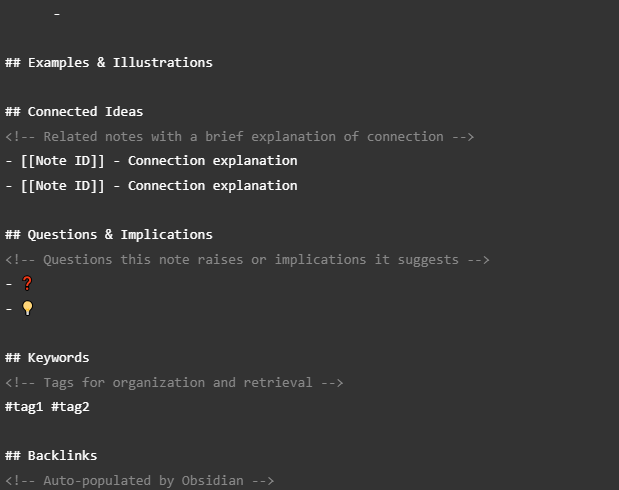619x490 pixels.
Task: Click the Questions & Implications heading
Action: [x=109, y=235]
